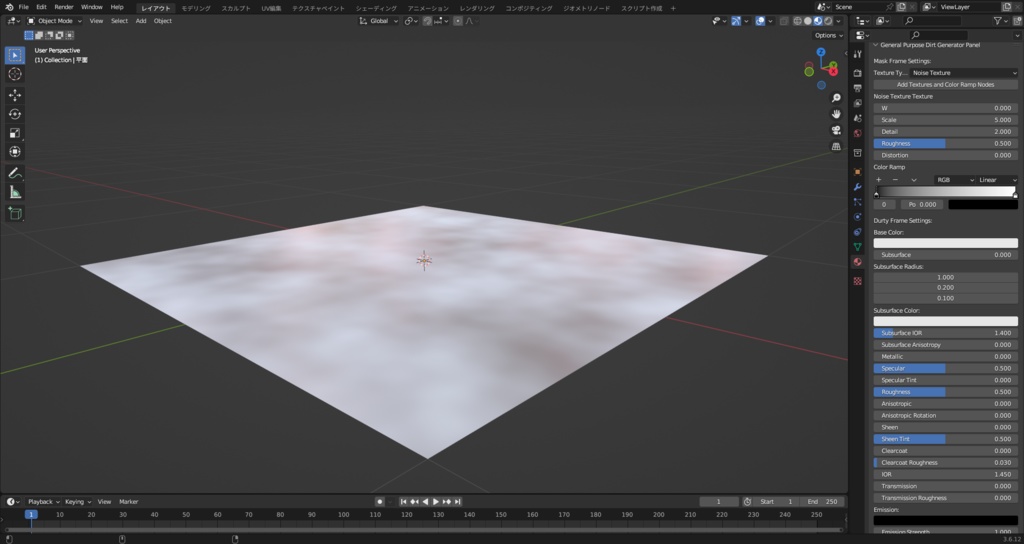Open the RGB color mode dropdown
The width and height of the screenshot is (1024, 544).
(x=954, y=180)
